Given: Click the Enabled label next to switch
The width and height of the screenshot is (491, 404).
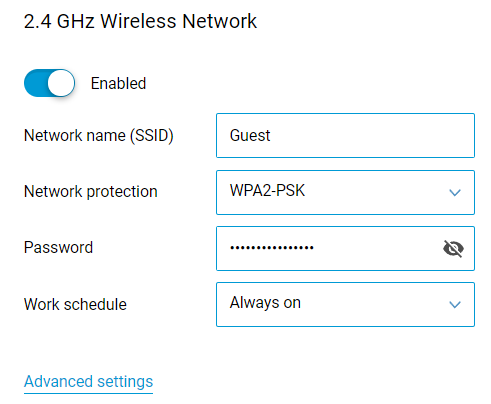Looking at the screenshot, I should click(118, 83).
